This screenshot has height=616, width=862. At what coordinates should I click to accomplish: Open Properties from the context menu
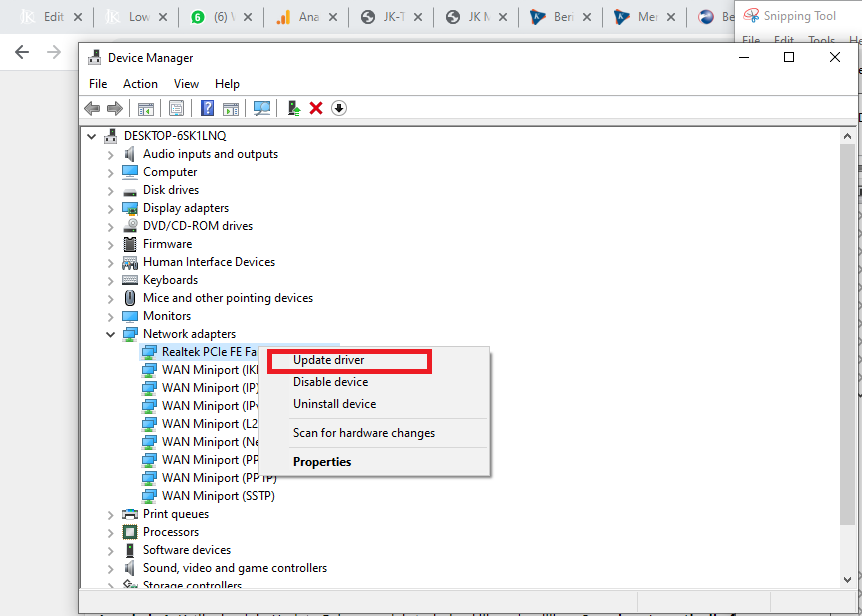click(322, 462)
